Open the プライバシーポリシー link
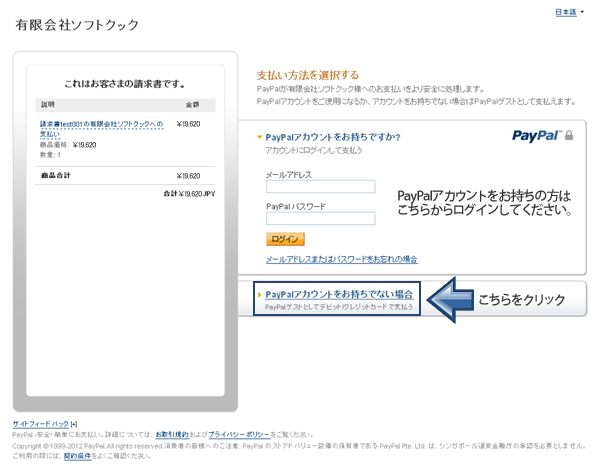The width and height of the screenshot is (600, 470). pyautogui.click(x=239, y=434)
